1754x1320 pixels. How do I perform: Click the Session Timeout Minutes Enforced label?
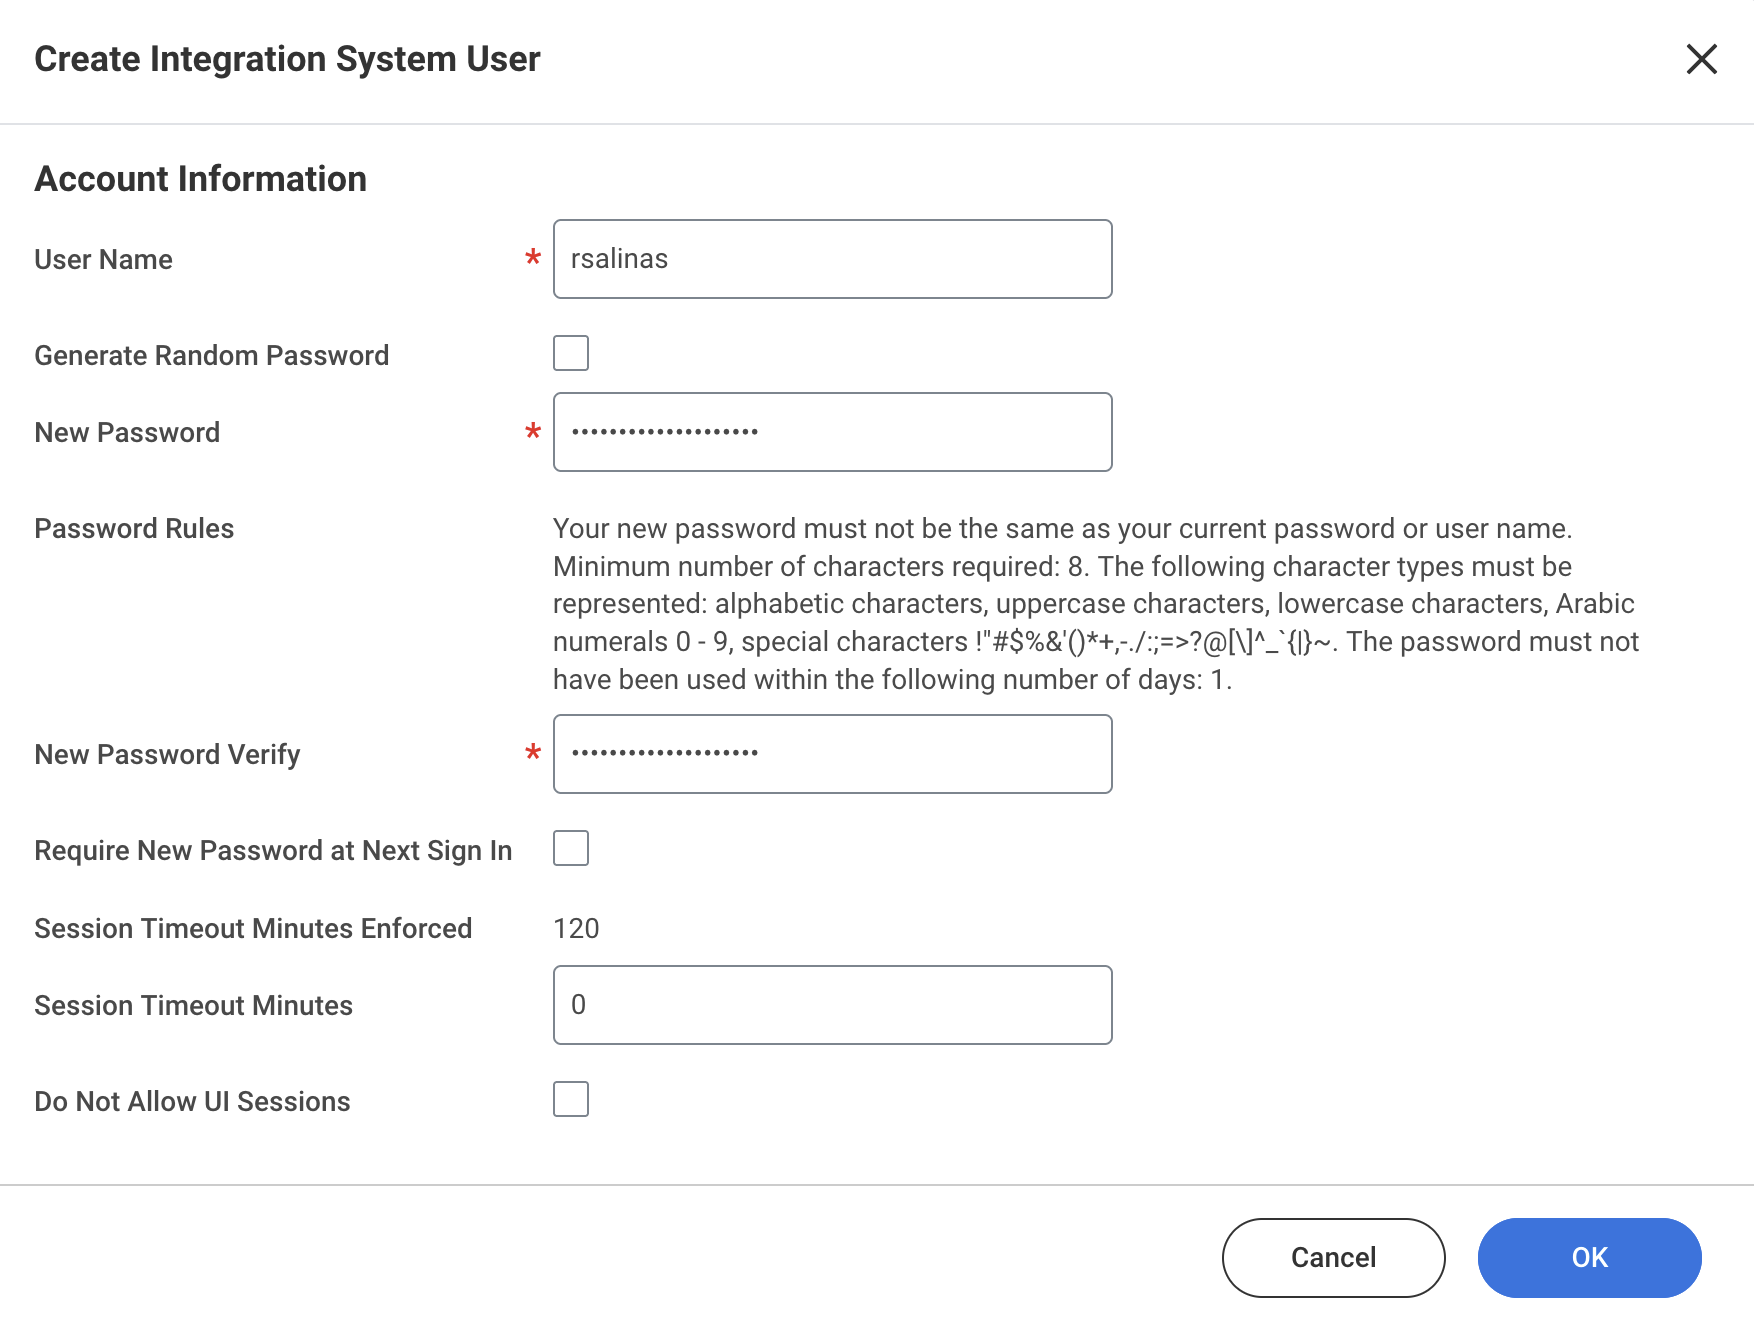pos(253,928)
